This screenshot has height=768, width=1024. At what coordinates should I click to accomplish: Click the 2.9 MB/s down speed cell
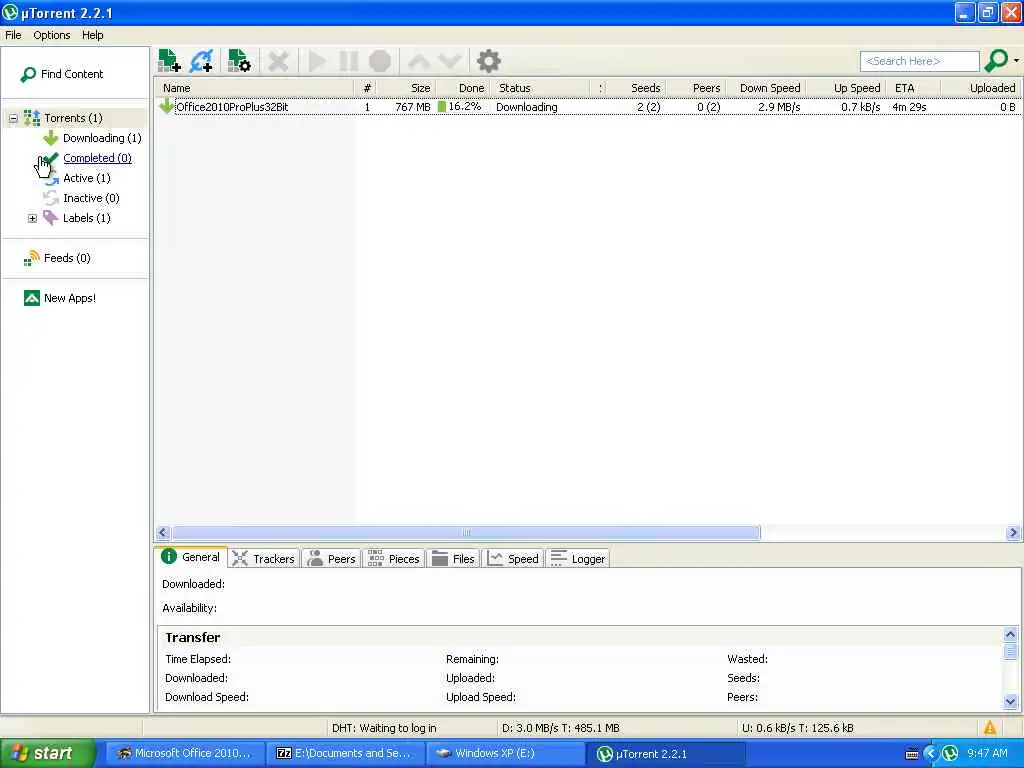pyautogui.click(x=779, y=107)
